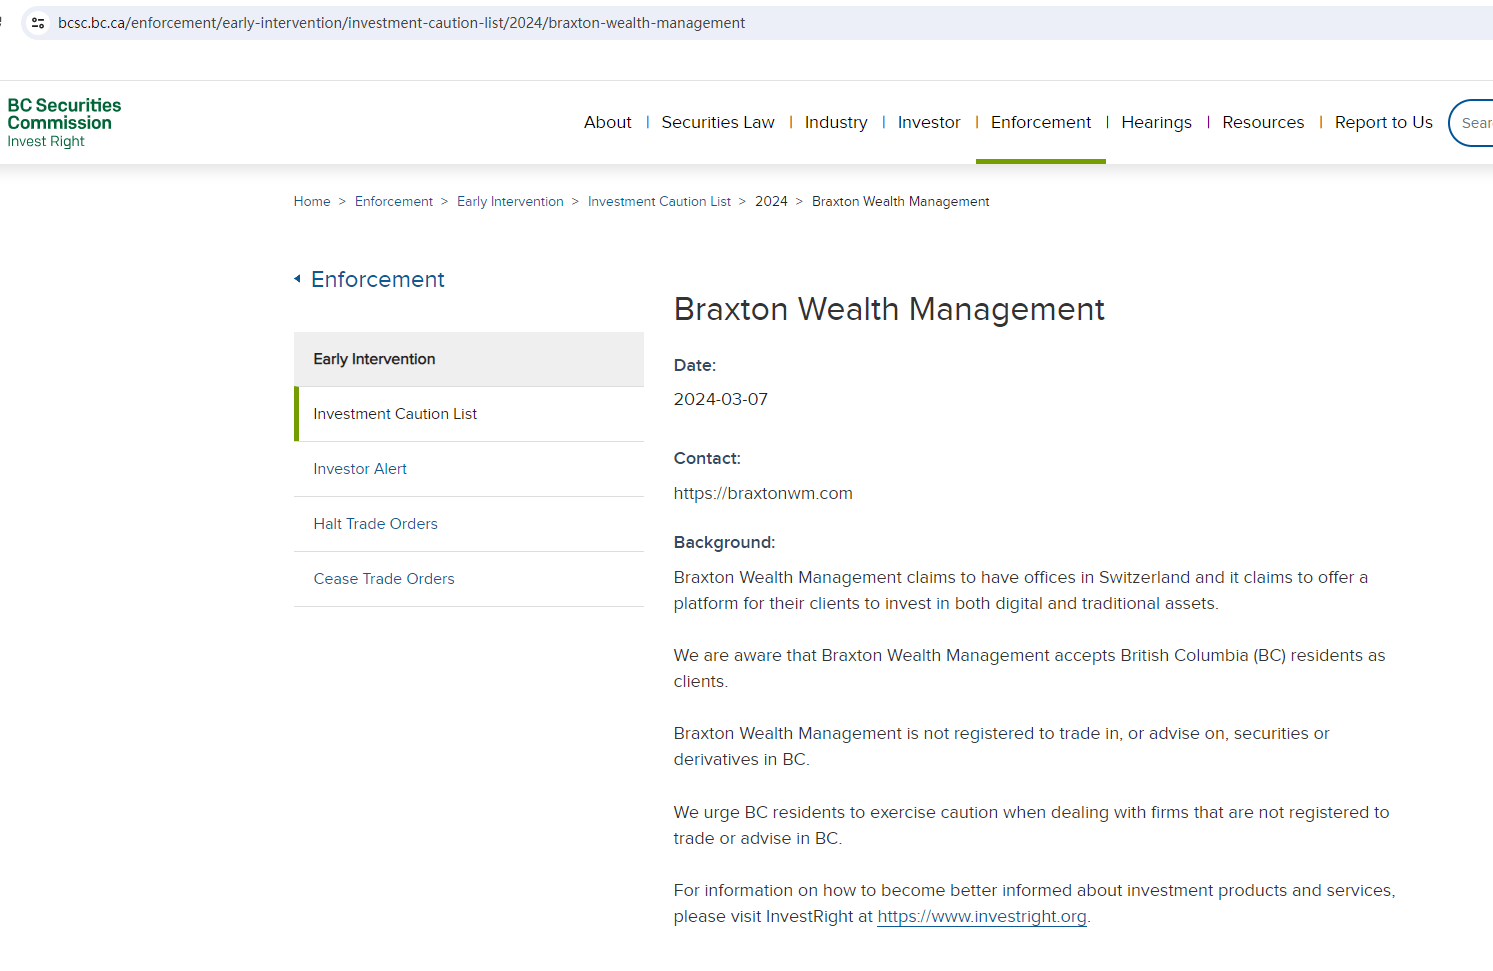The height and width of the screenshot is (971, 1493).
Task: Go to Home breadcrumb link
Action: pos(312,201)
